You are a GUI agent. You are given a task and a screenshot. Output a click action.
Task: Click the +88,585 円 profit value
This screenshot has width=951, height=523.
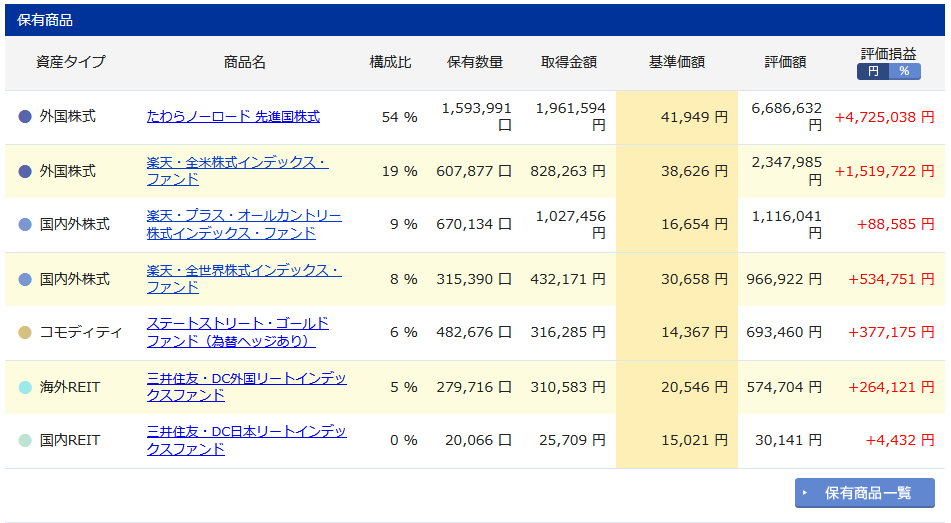click(x=895, y=224)
